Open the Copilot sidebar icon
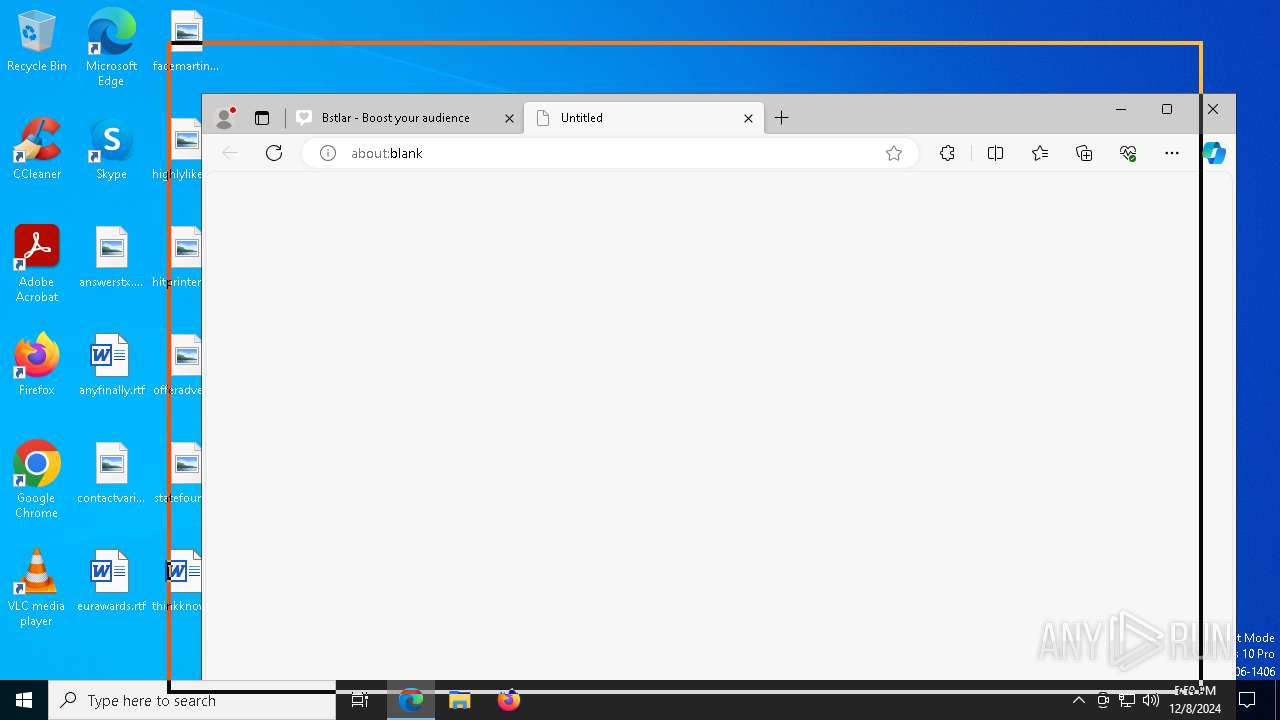 pyautogui.click(x=1215, y=153)
